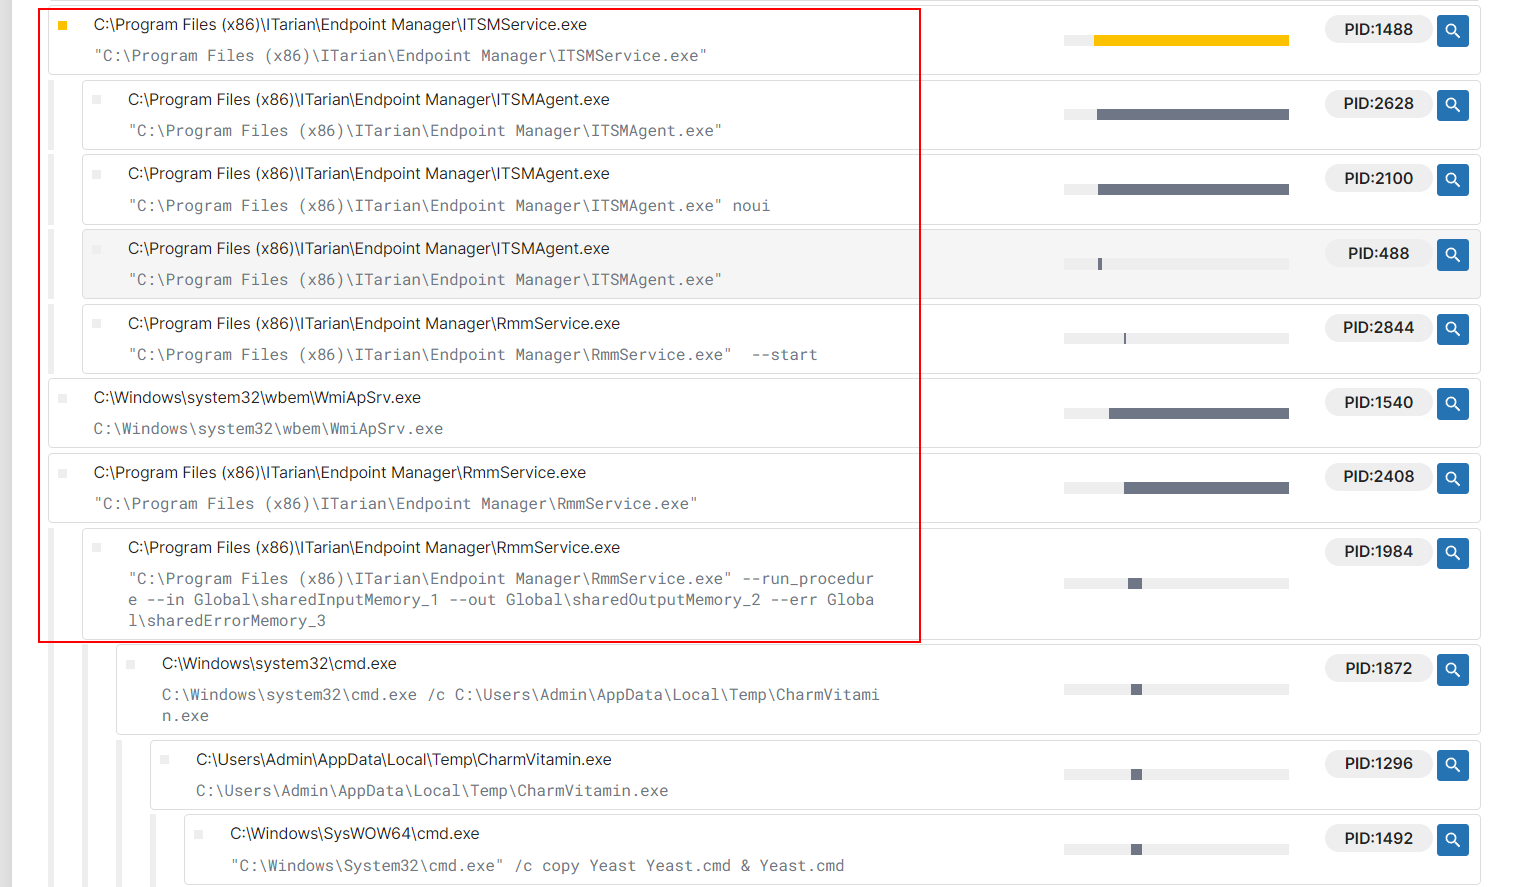This screenshot has width=1516, height=887.
Task: Click magnifier icon beside PID:2408
Action: click(1452, 478)
